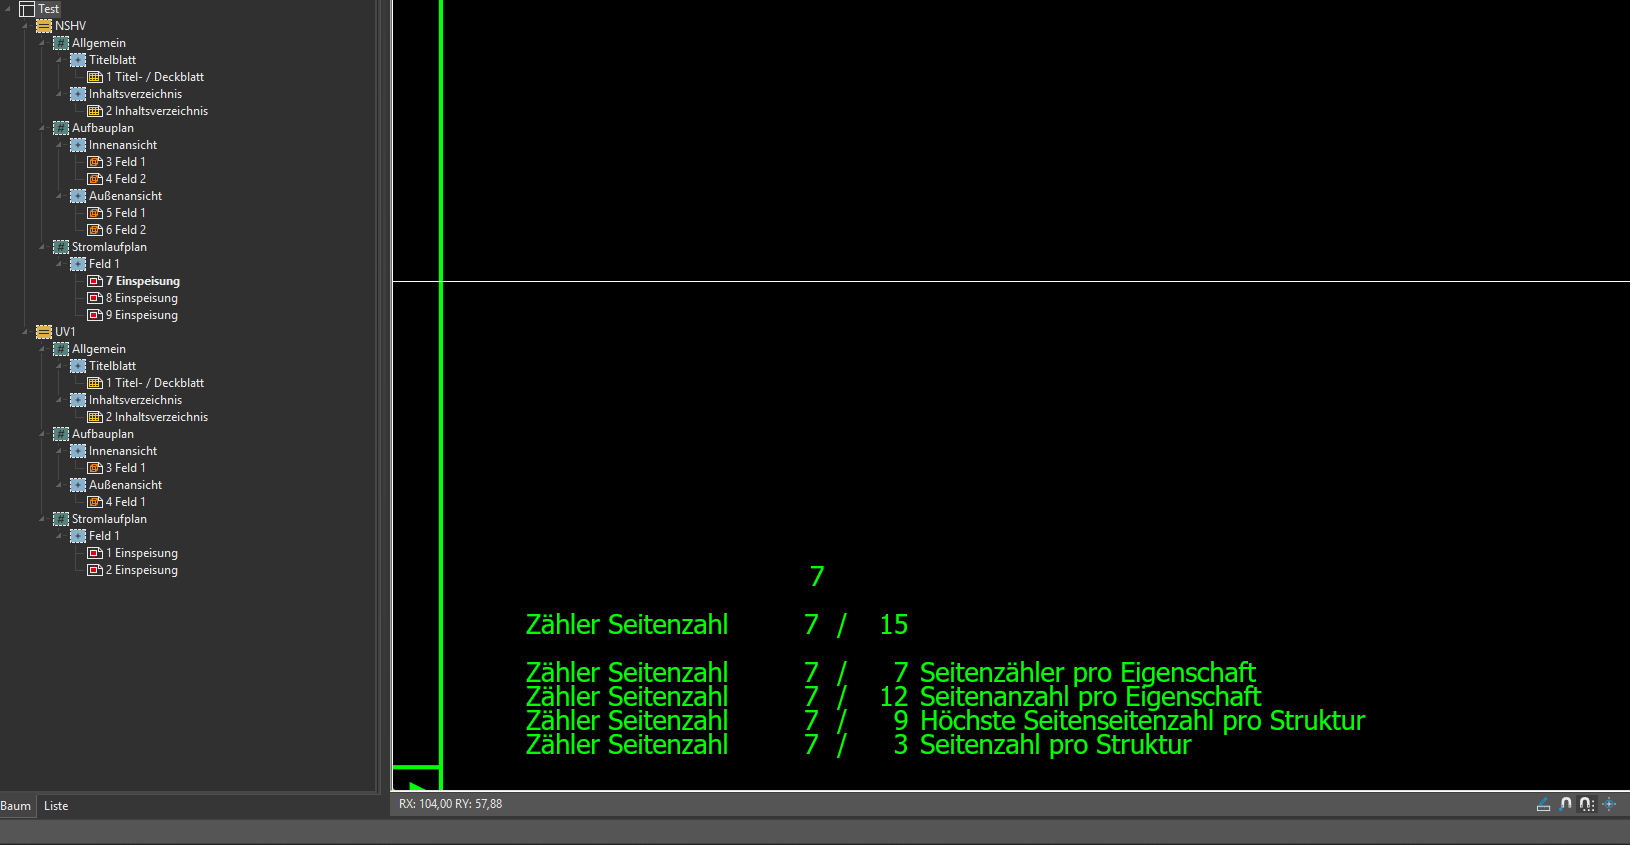
Task: Click the UV1 page 1 Titel- / Deckblatt icon
Action: coord(95,383)
